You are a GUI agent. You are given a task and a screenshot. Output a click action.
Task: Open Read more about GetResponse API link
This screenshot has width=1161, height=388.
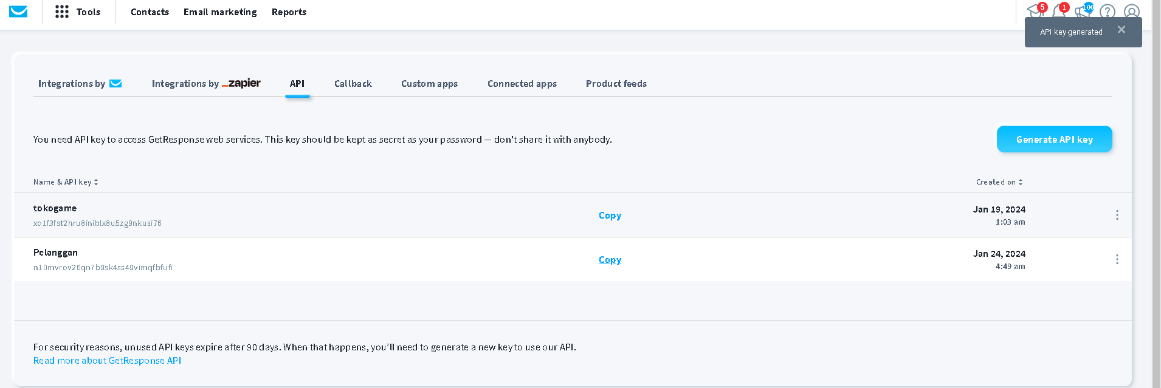coord(107,361)
